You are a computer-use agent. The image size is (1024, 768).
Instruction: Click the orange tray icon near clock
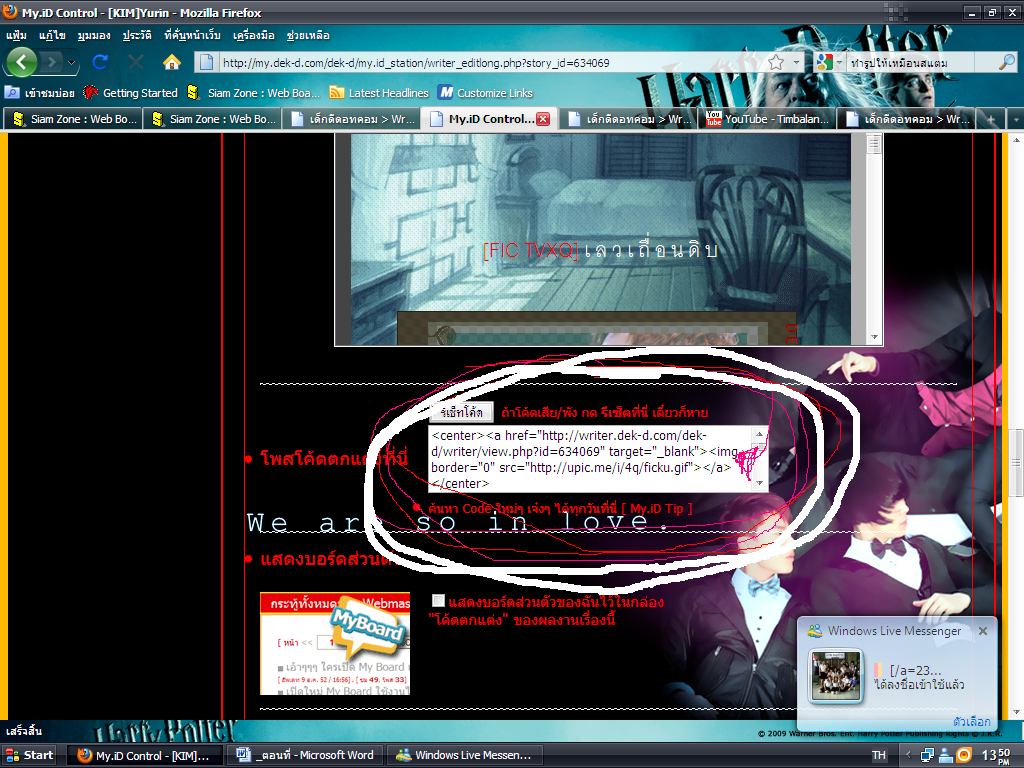click(963, 756)
